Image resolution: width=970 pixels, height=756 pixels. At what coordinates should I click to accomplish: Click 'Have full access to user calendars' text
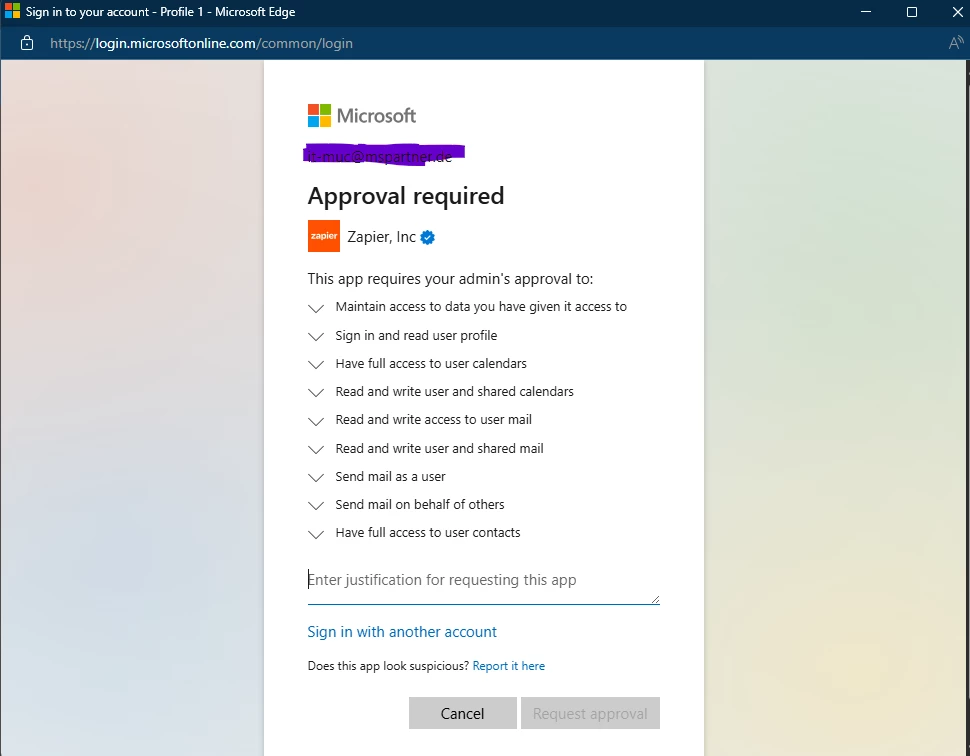[x=431, y=364]
